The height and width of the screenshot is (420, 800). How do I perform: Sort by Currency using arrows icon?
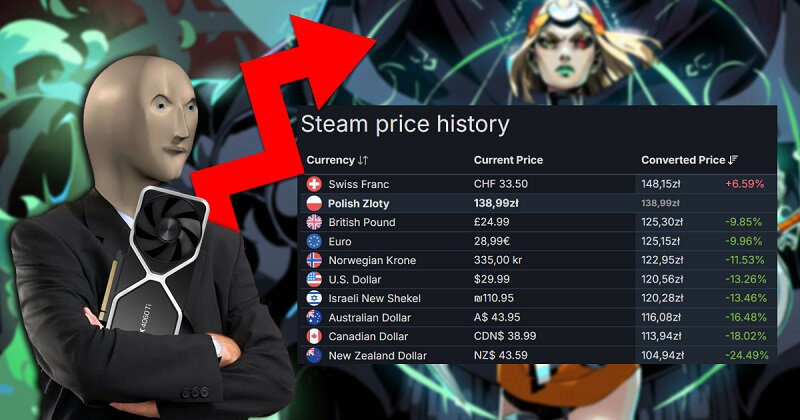click(363, 160)
